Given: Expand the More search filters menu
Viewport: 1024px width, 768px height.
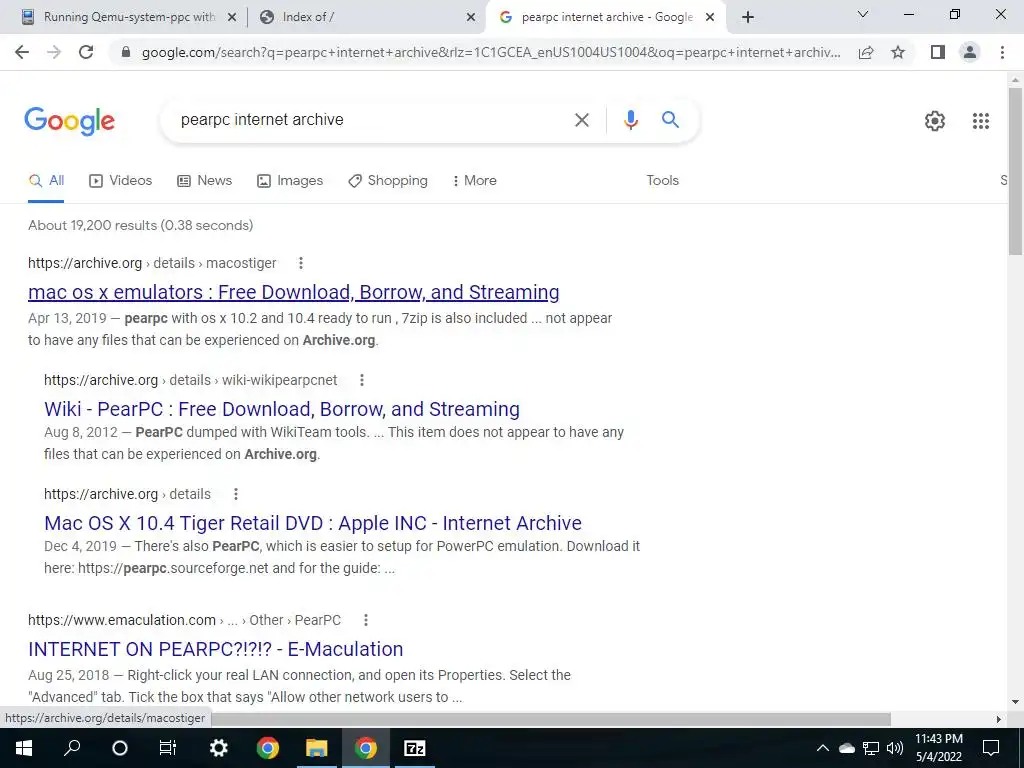Looking at the screenshot, I should (474, 181).
